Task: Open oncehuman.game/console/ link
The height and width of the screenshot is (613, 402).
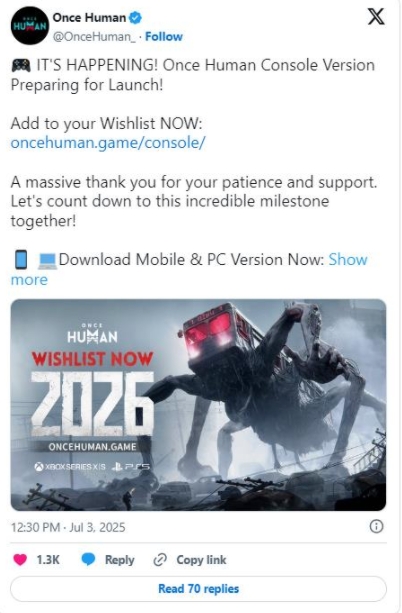Action: pos(108,143)
